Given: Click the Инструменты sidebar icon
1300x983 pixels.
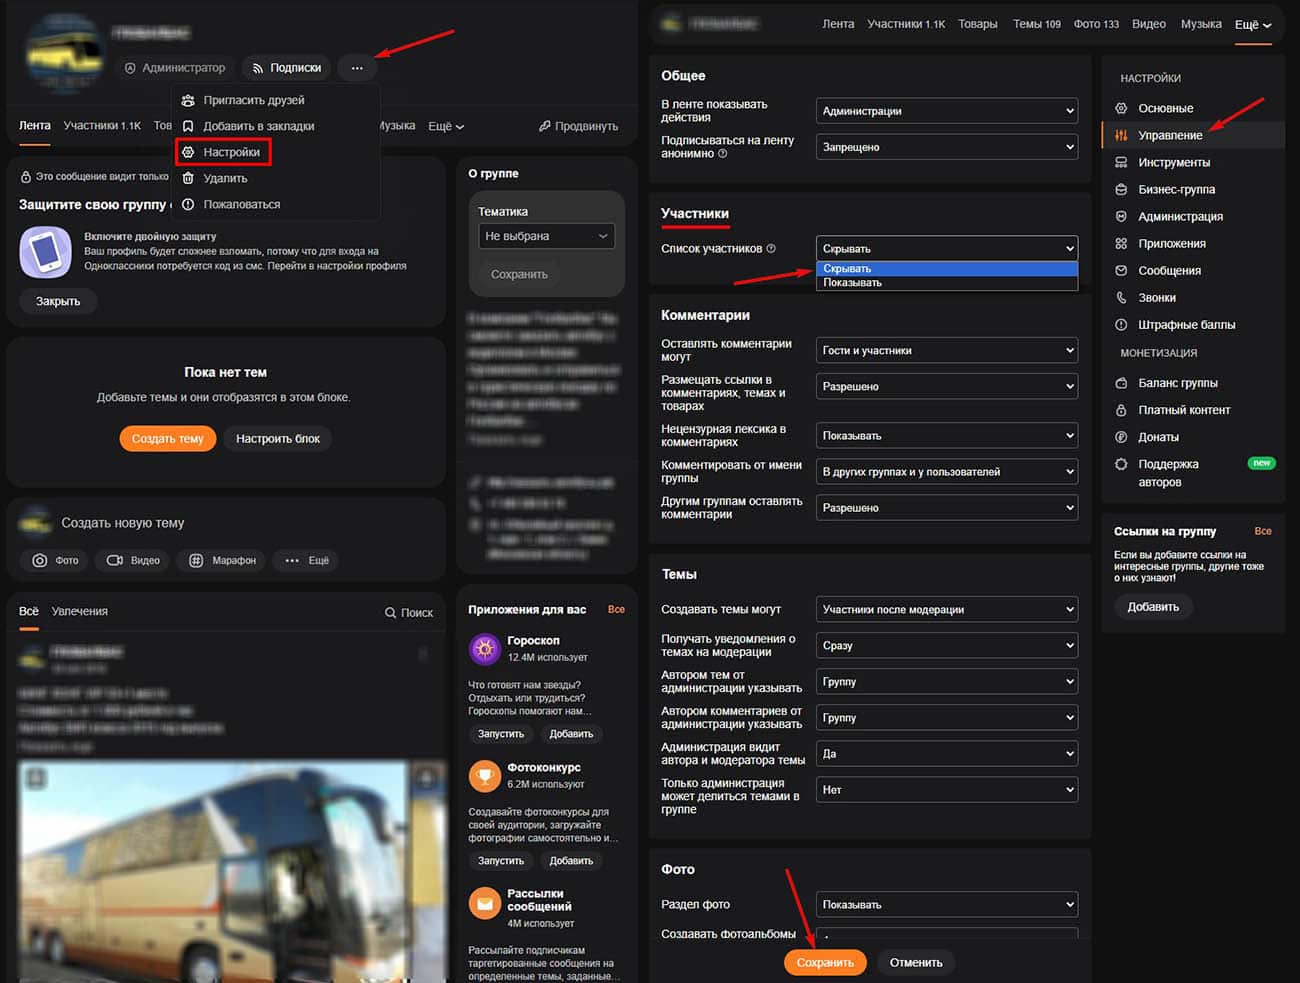Looking at the screenshot, I should (x=1121, y=162).
